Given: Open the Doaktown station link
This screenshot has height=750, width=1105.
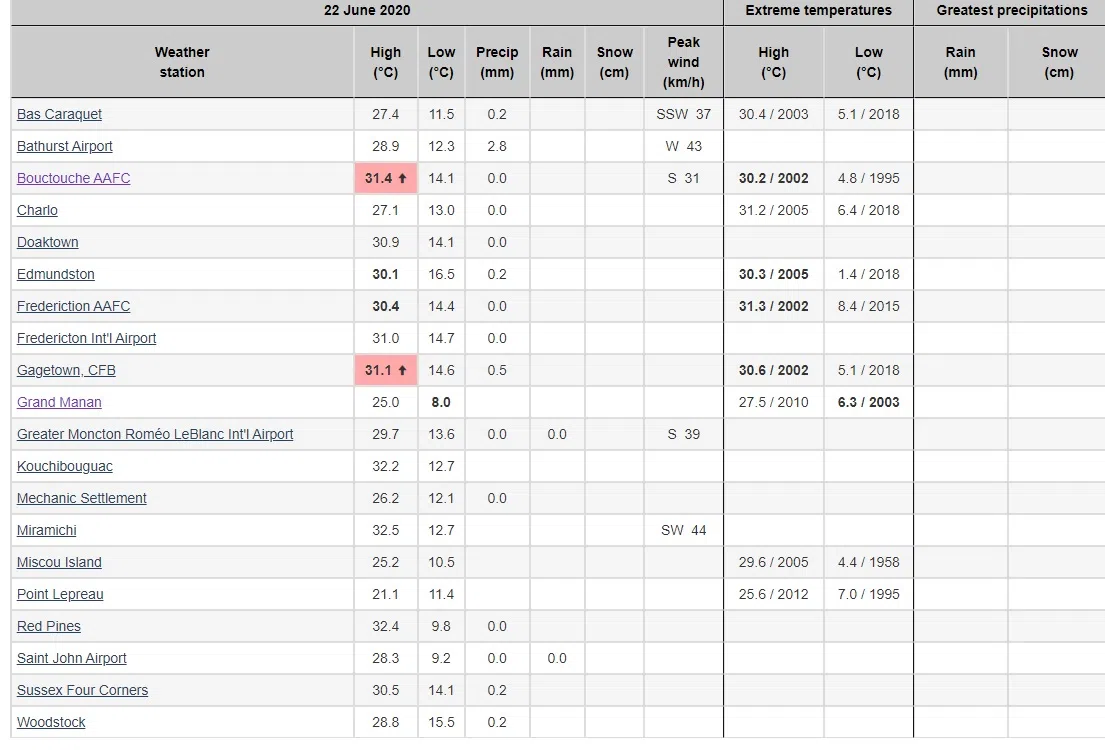Looking at the screenshot, I should [47, 242].
